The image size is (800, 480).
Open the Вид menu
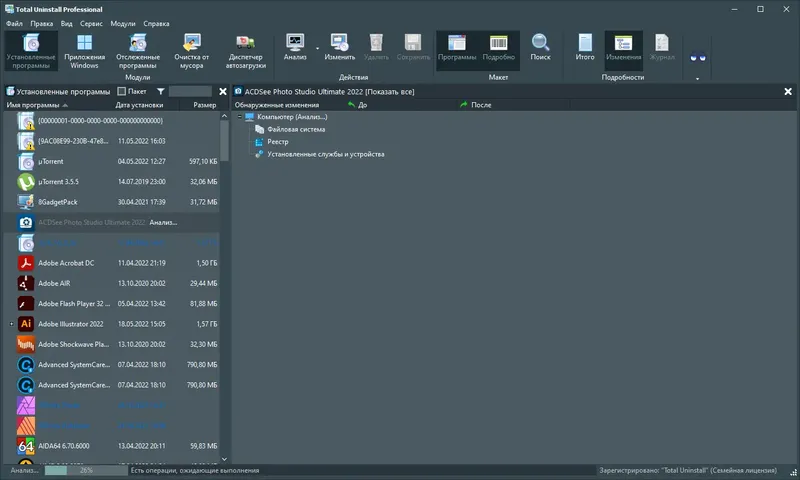66,23
